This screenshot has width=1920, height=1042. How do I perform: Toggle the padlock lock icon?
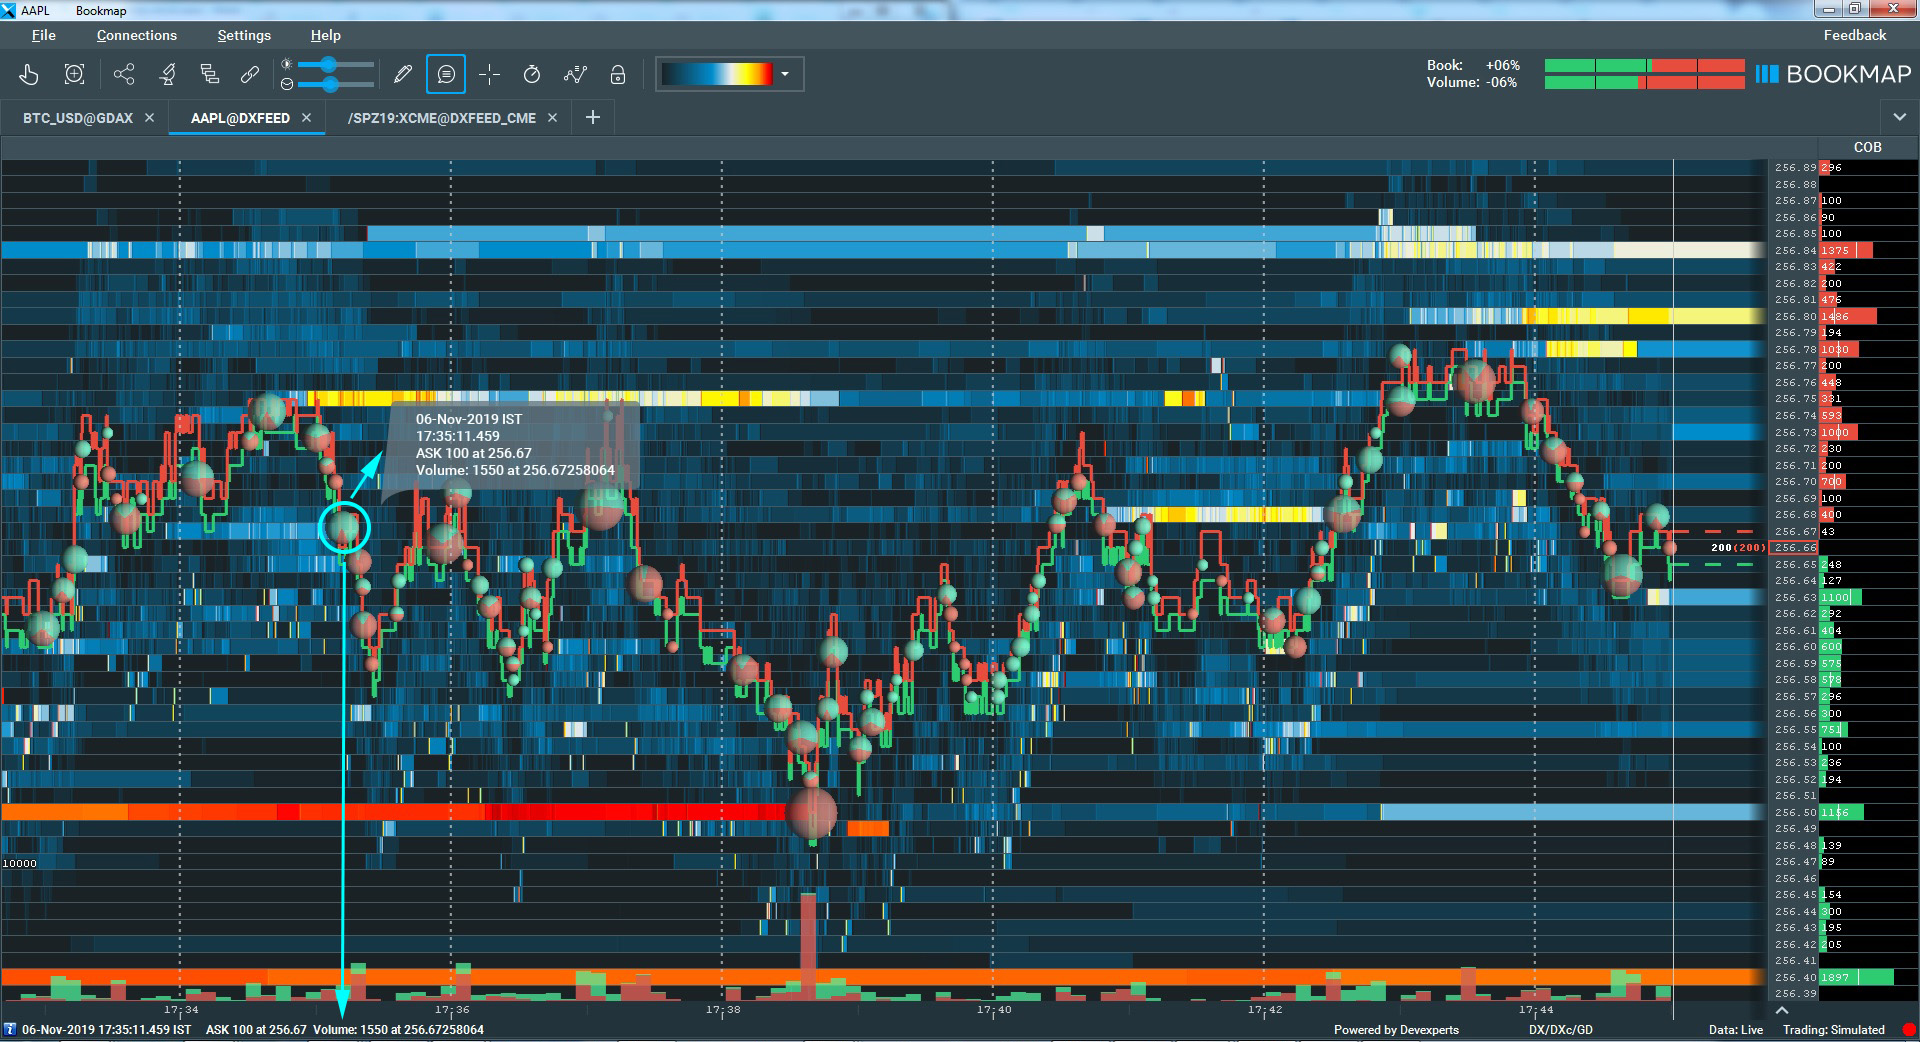[618, 75]
